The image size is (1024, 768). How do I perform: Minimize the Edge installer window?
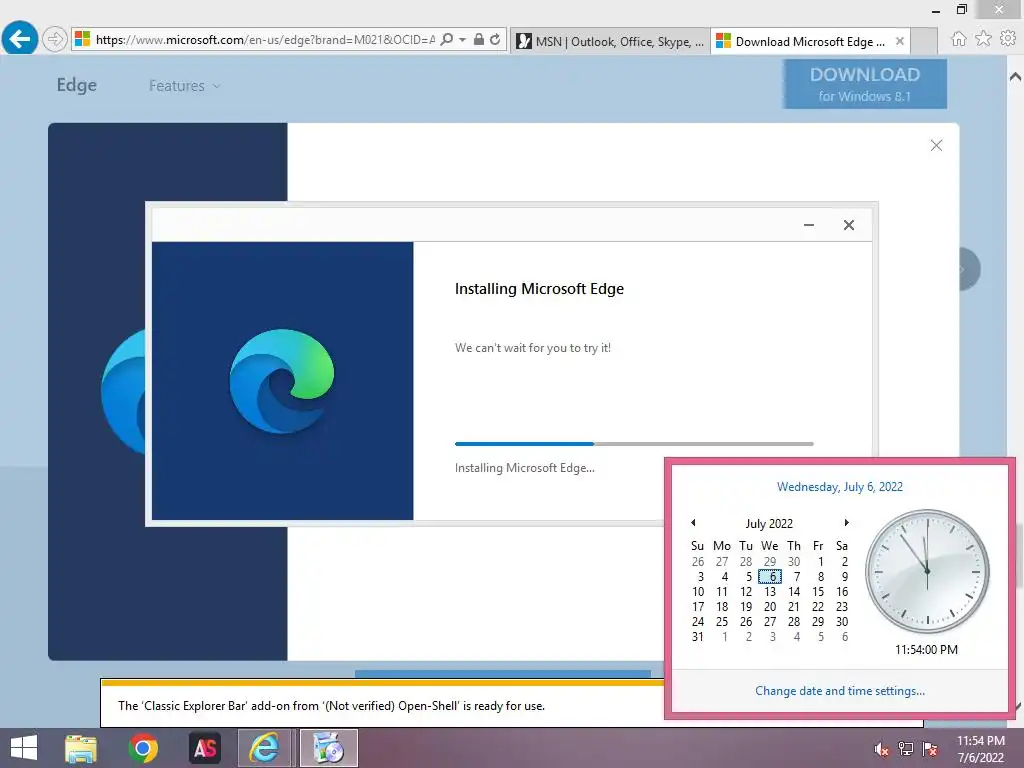(808, 225)
